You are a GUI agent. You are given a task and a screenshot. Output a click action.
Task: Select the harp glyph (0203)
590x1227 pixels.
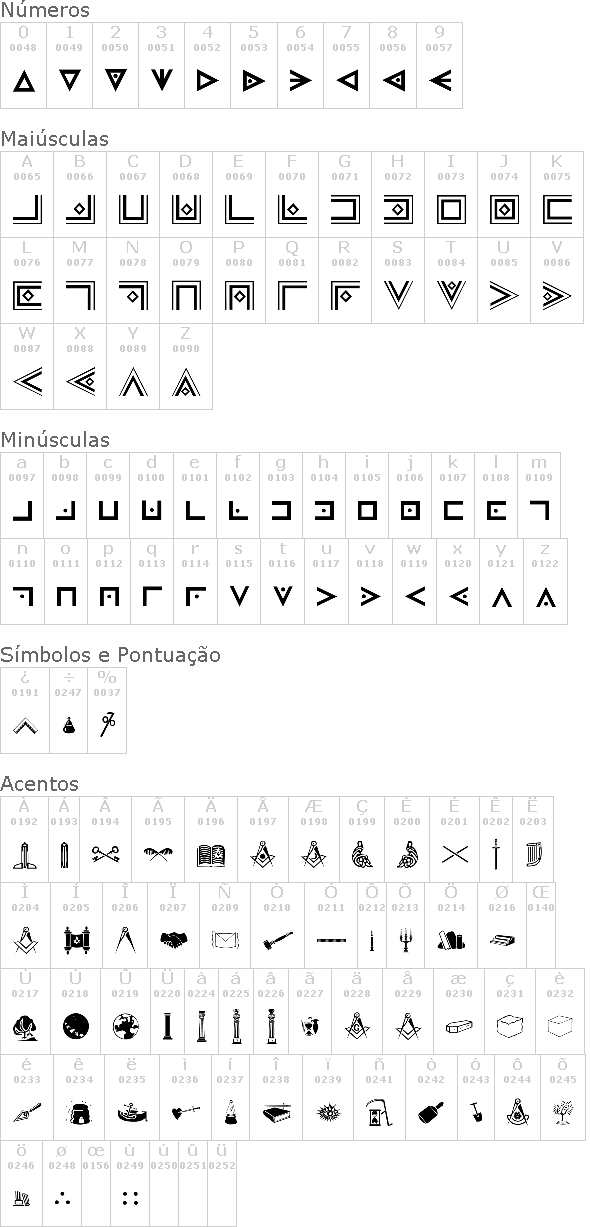[x=533, y=855]
